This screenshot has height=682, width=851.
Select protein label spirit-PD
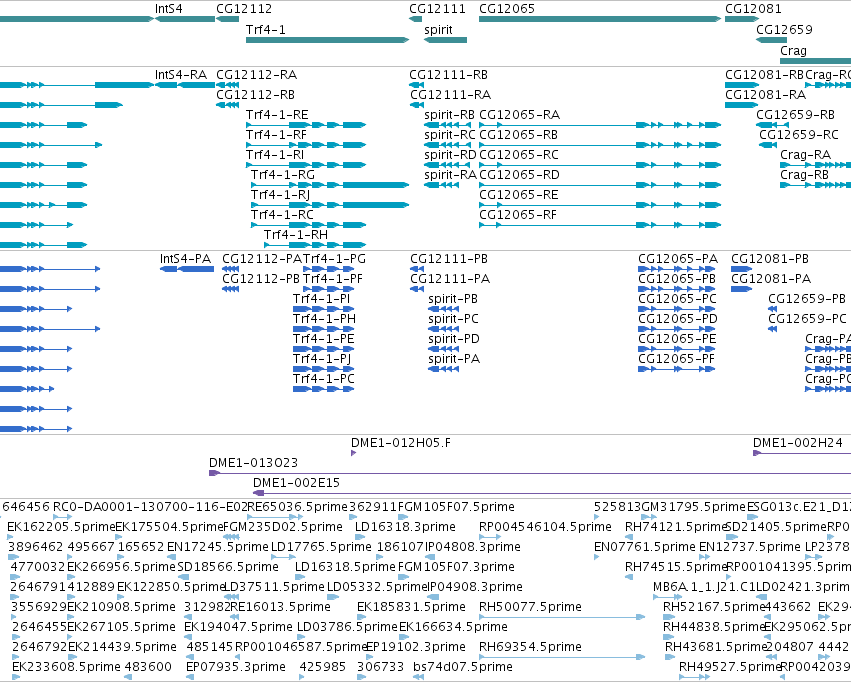coord(454,339)
